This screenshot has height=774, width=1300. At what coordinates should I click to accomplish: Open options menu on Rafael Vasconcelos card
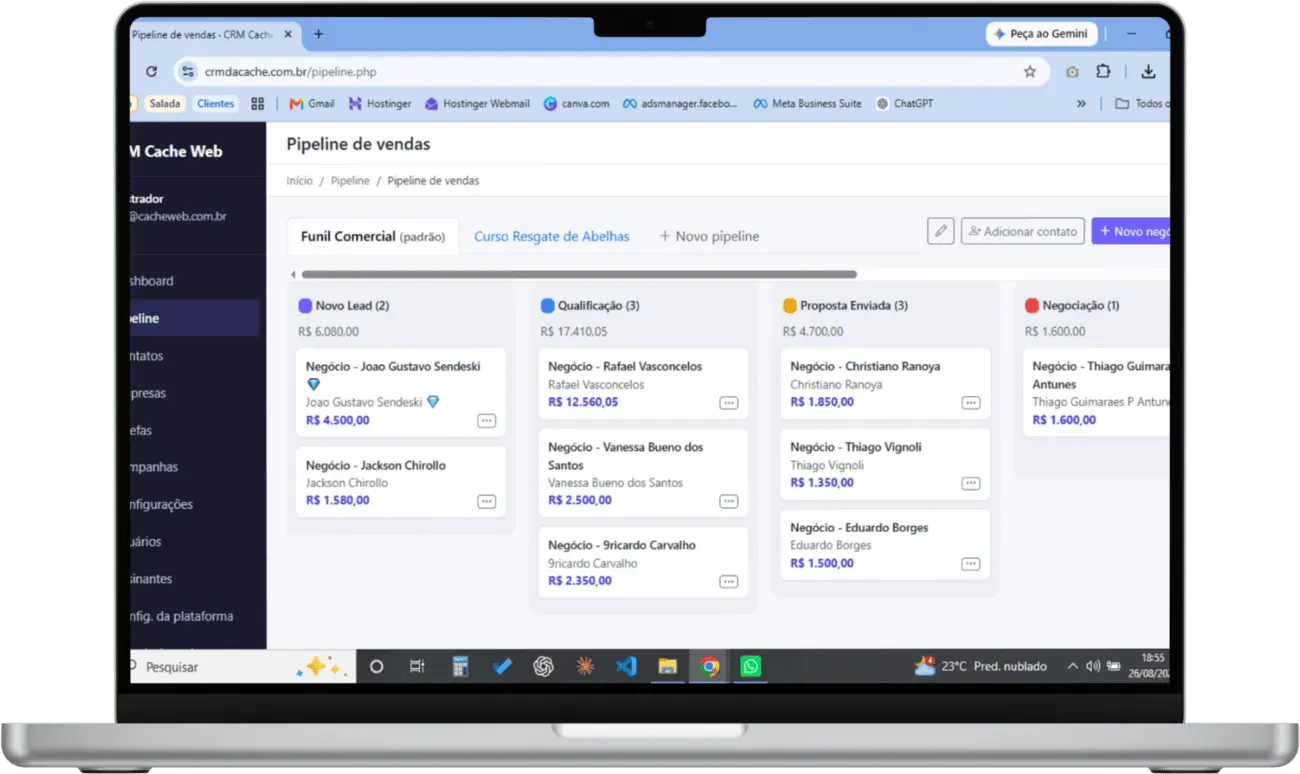[729, 403]
